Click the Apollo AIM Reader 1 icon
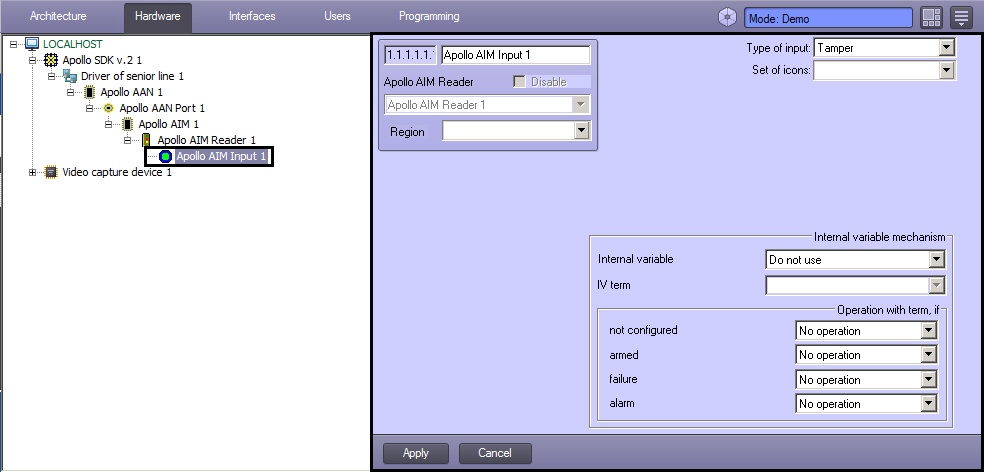Viewport: 984px width, 472px height. [x=146, y=140]
